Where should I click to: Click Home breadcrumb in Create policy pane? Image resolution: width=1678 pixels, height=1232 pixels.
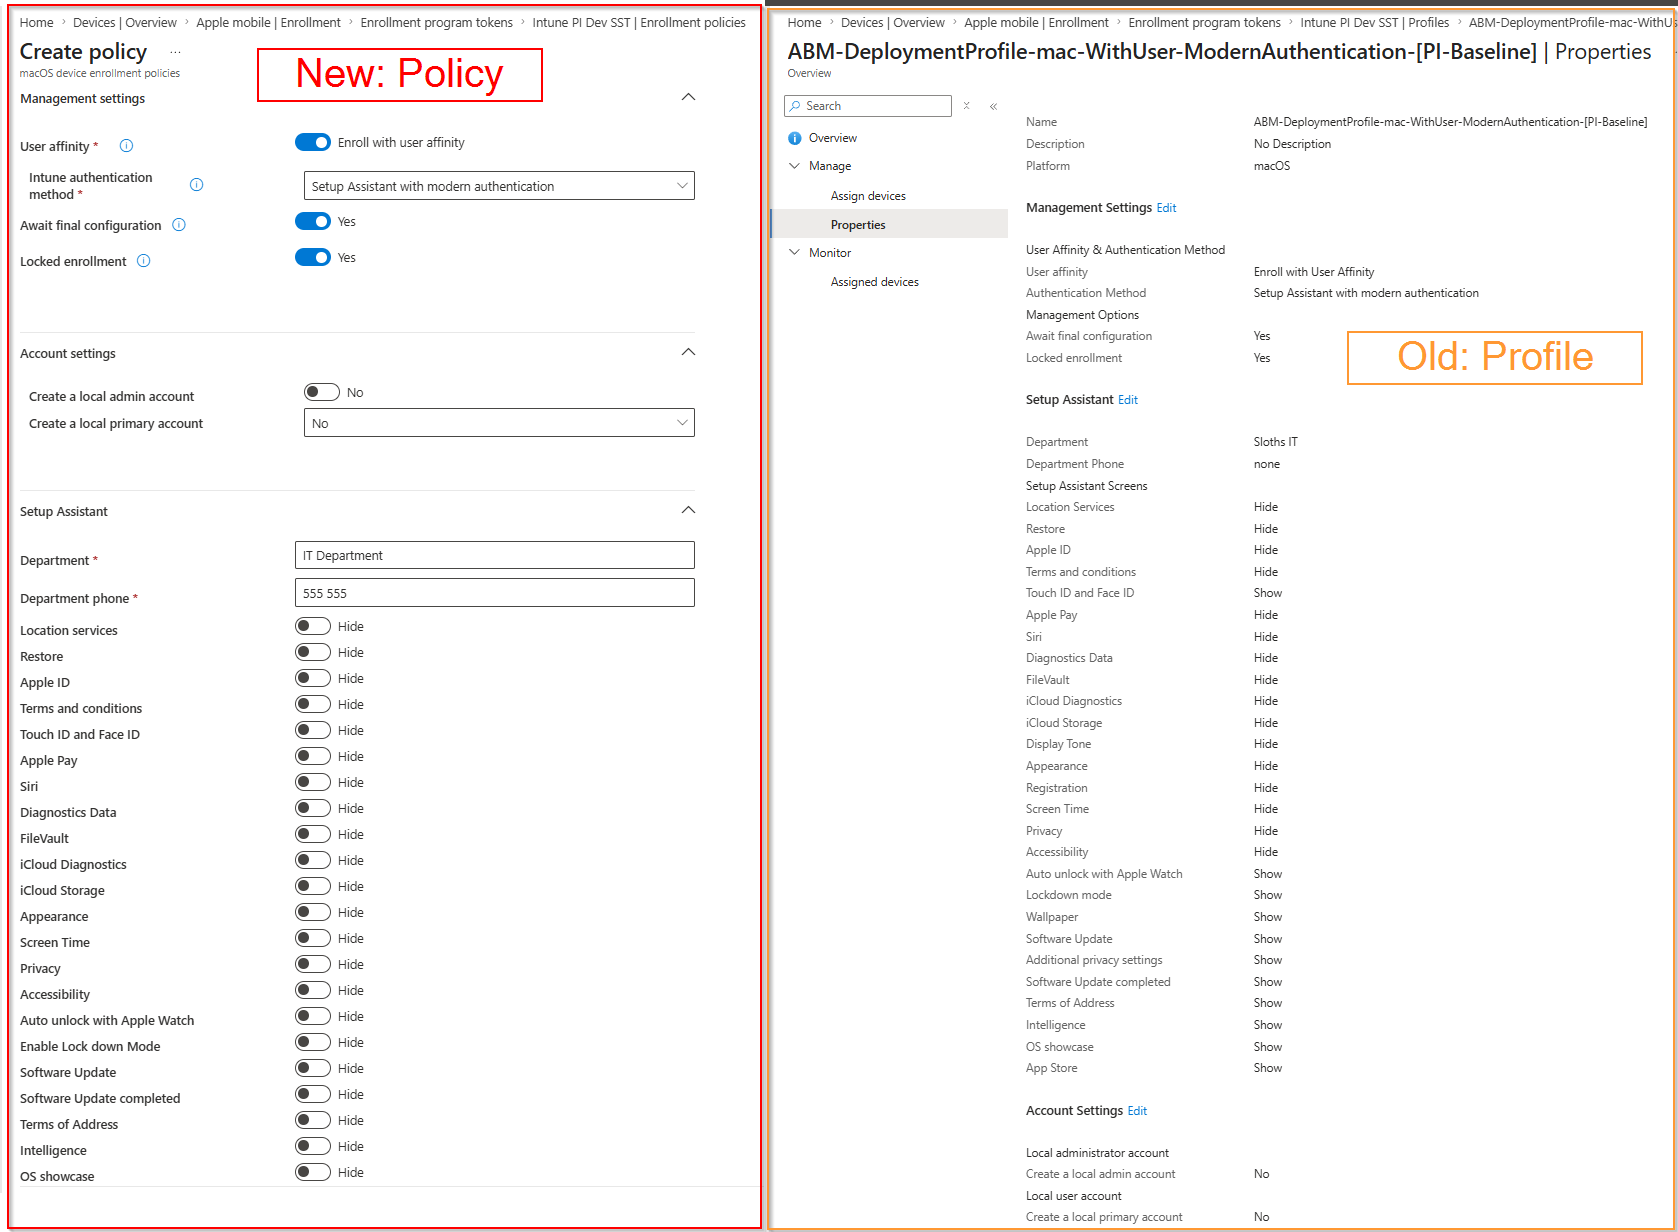[x=37, y=22]
